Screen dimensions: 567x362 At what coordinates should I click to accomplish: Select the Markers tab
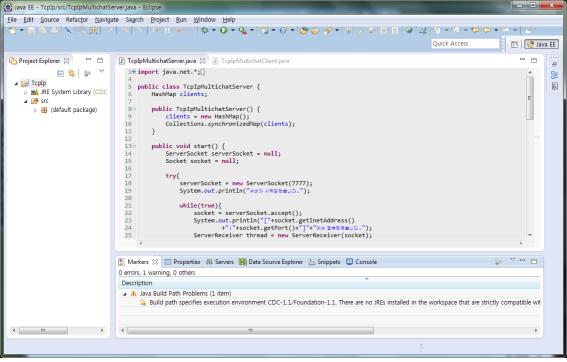138,261
